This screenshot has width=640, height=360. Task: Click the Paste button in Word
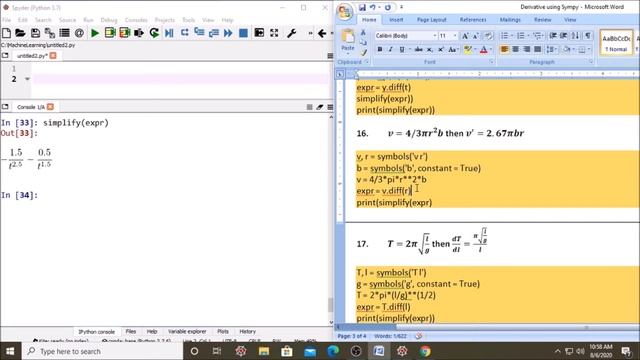tap(348, 41)
